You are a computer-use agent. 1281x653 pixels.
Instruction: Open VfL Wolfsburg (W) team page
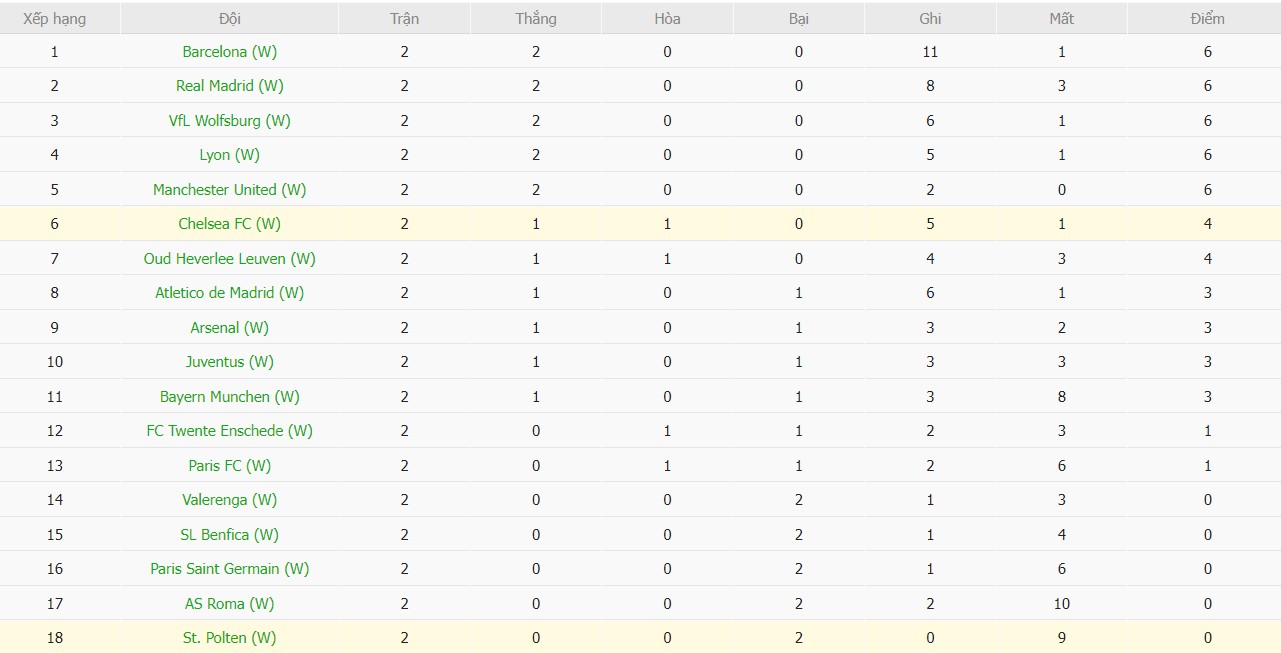point(229,121)
